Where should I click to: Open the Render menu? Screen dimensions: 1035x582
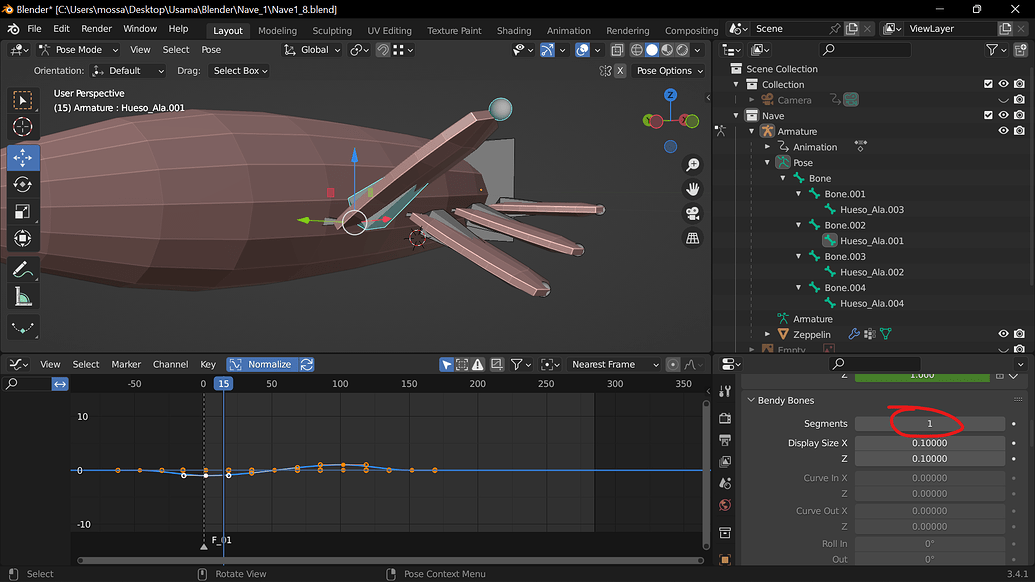pos(96,29)
